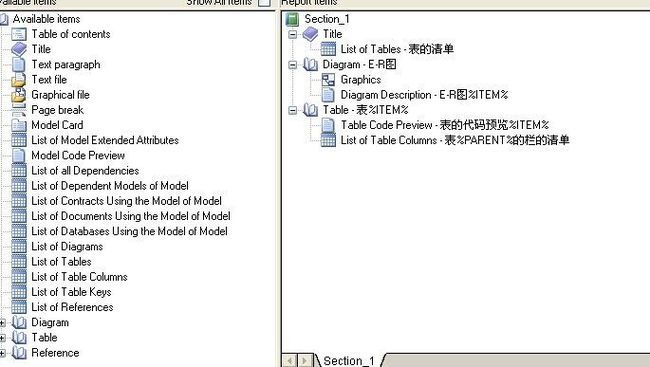The width and height of the screenshot is (650, 367).
Task: Click the Model Card icon
Action: point(19,125)
